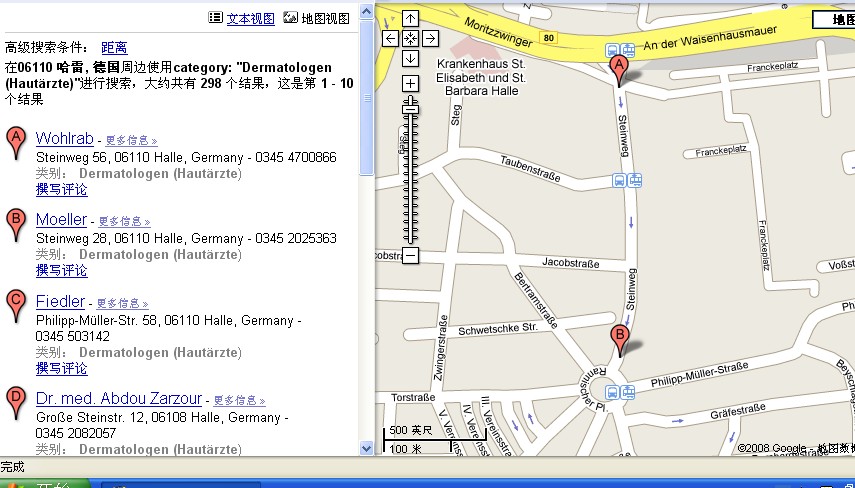Click the red B pin beside Moeller
This screenshot has height=488, width=855.
click(16, 225)
